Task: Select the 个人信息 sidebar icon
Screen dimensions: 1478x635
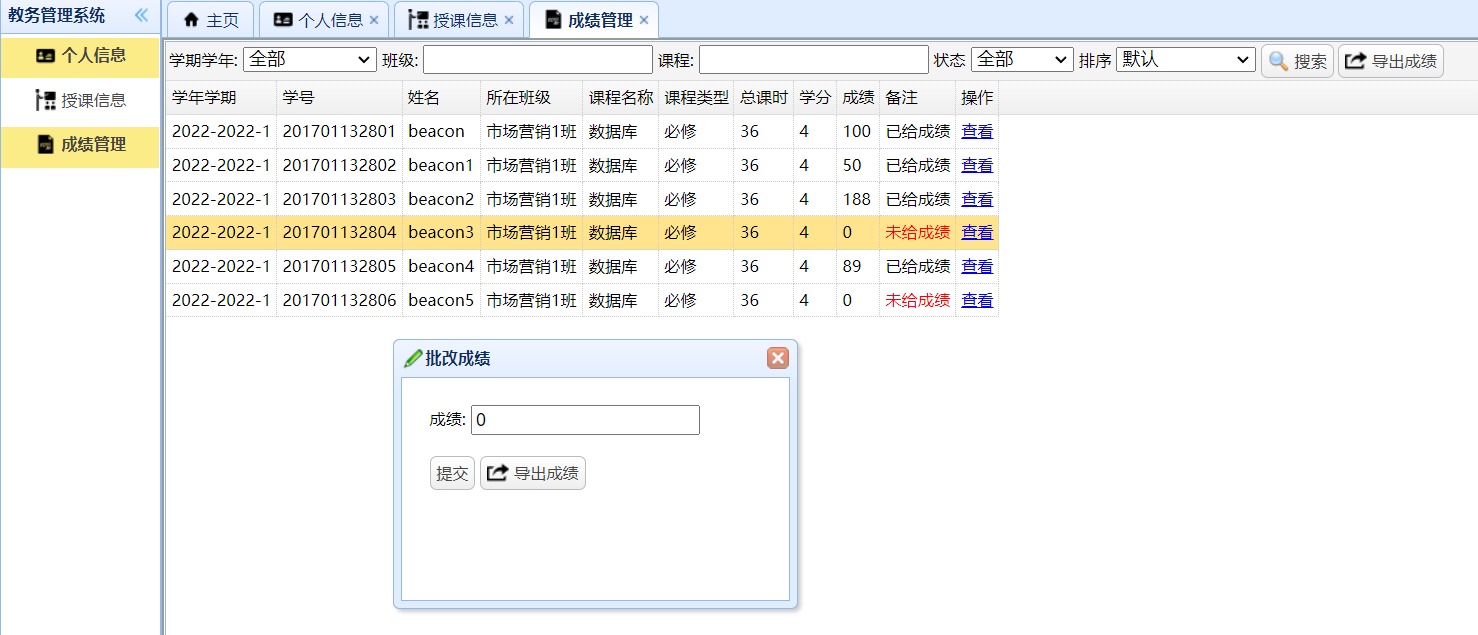Action: (44, 57)
